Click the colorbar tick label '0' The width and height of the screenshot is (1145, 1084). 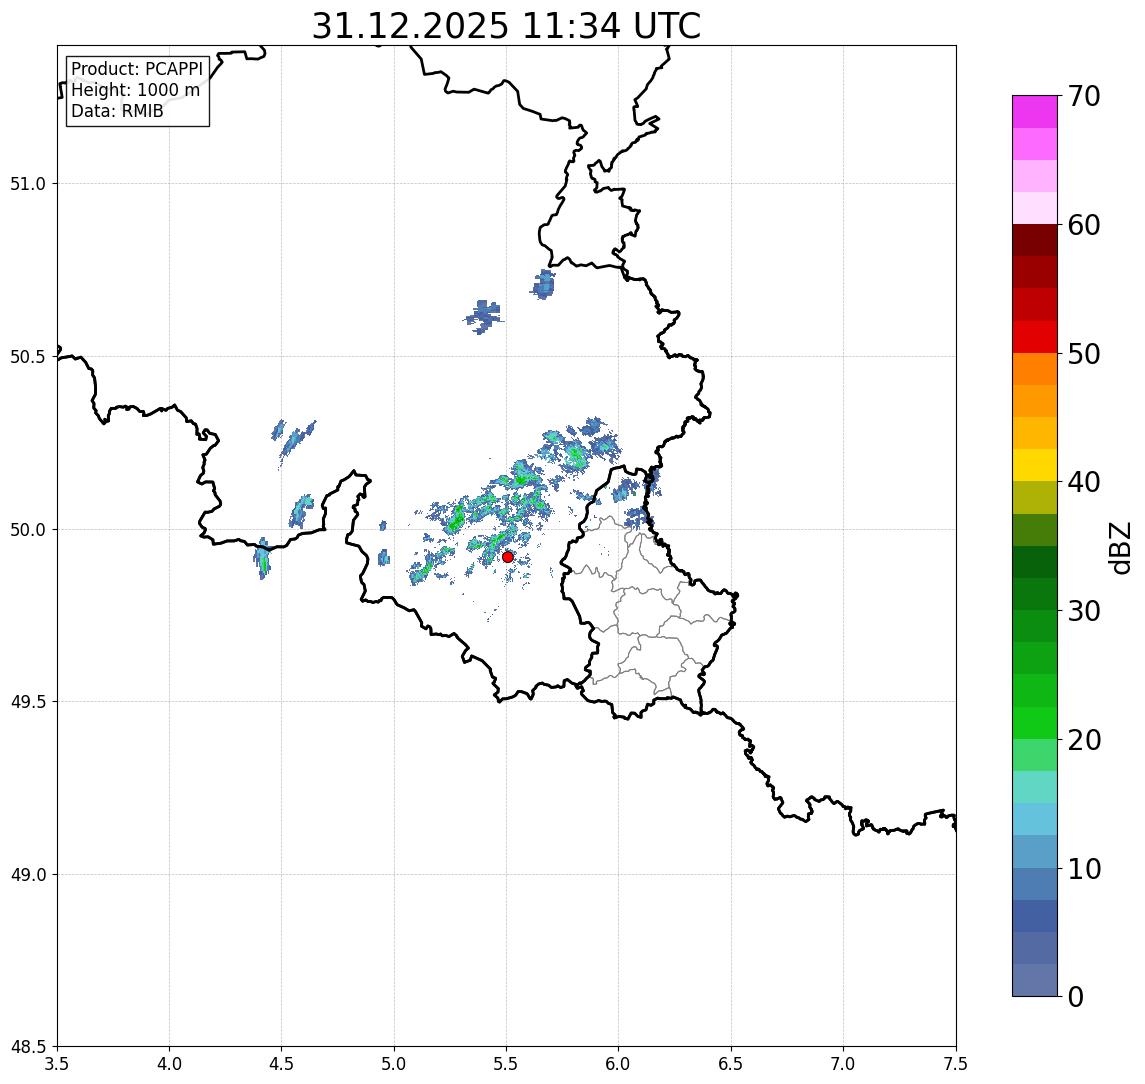[x=1076, y=996]
